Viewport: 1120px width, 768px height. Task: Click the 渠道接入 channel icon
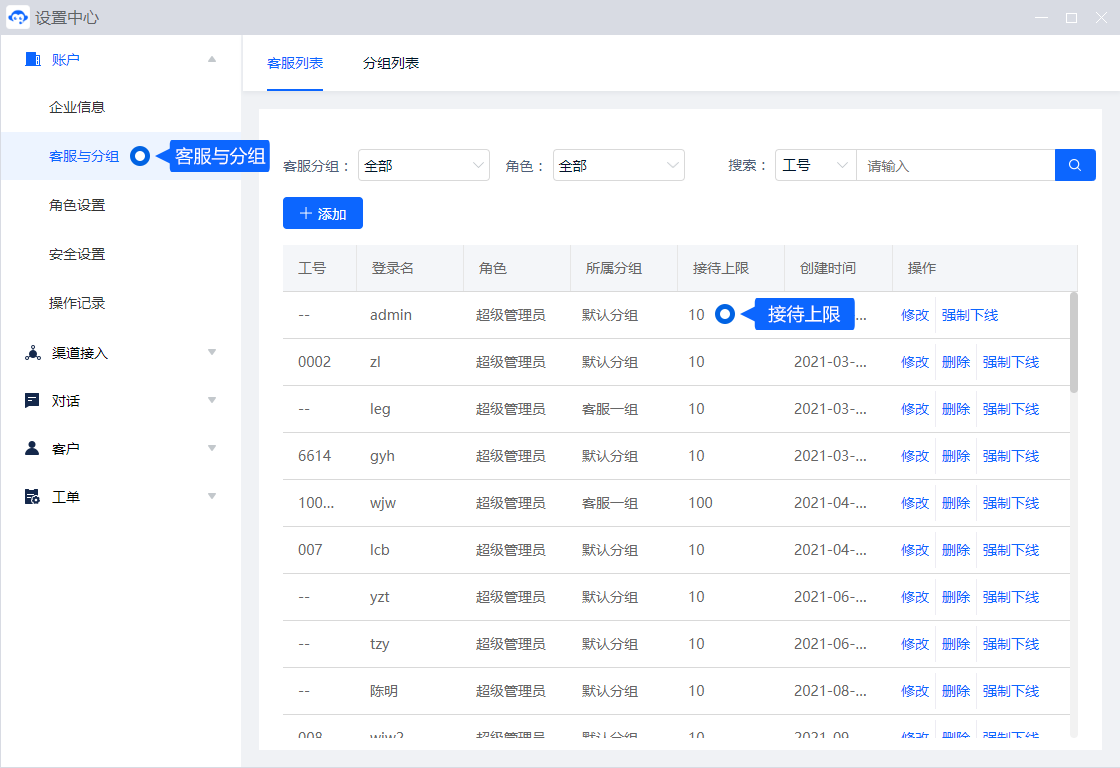33,353
